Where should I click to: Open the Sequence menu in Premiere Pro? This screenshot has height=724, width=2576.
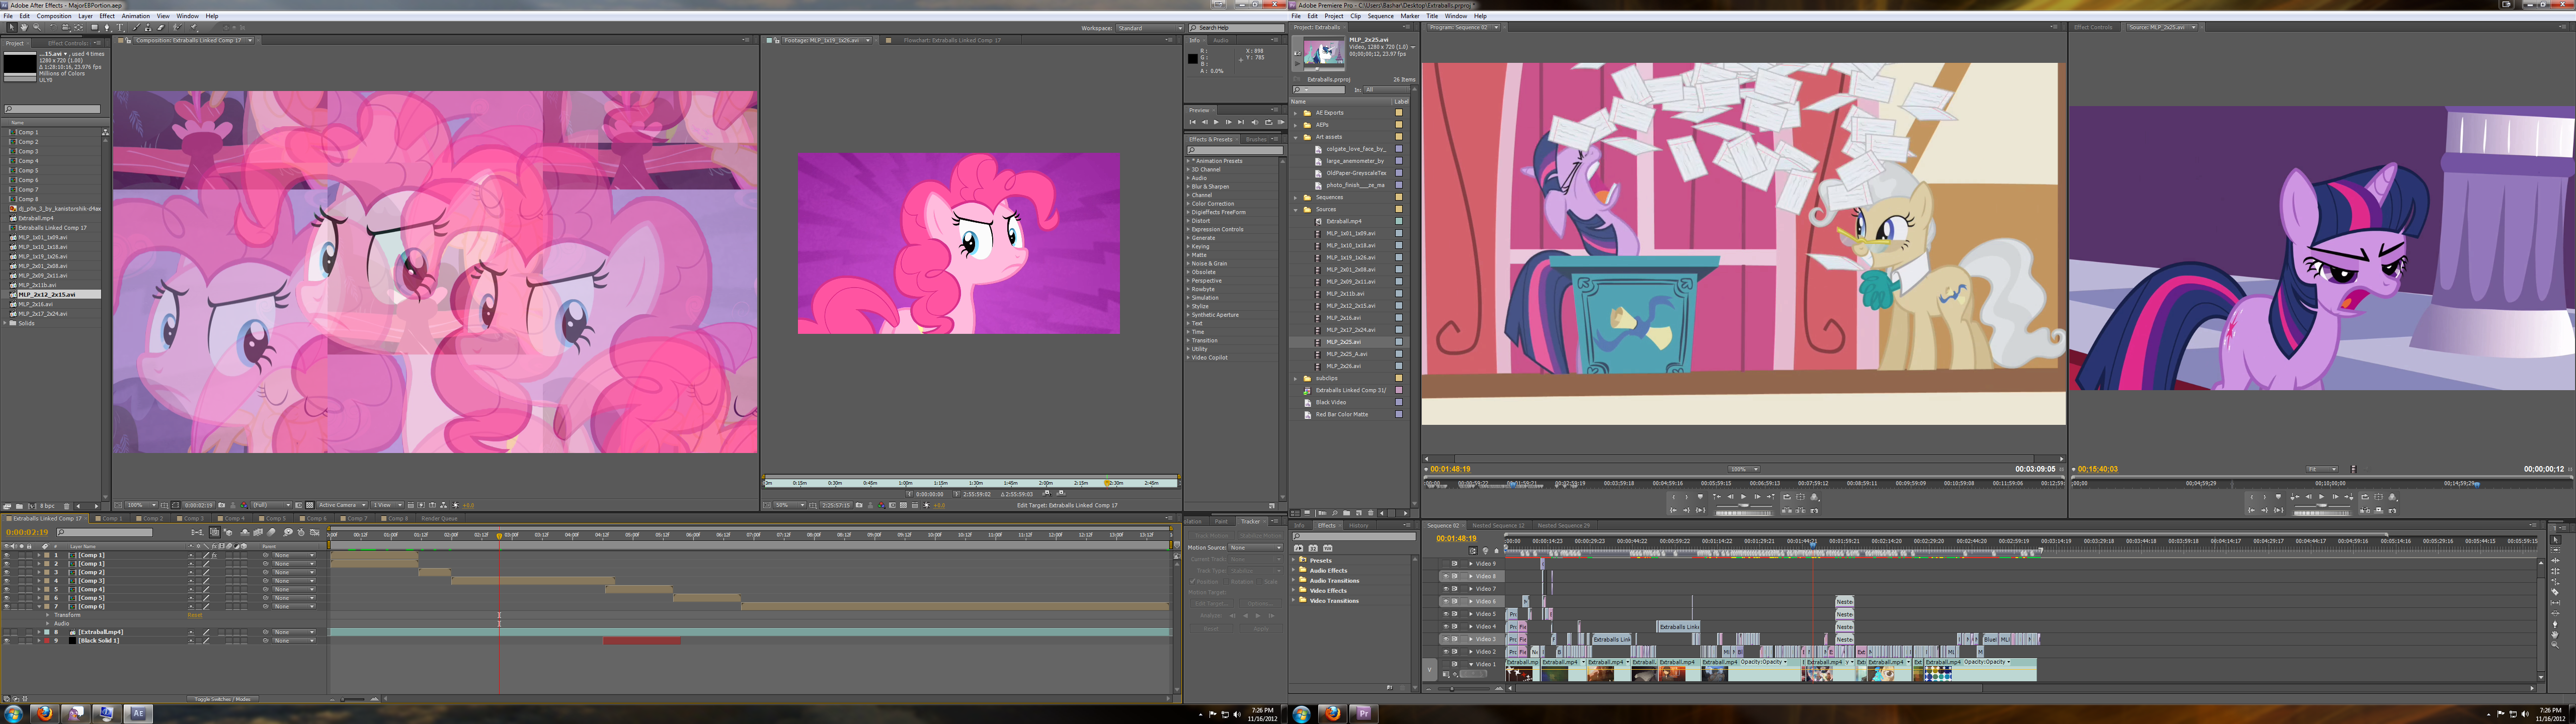[x=1380, y=16]
